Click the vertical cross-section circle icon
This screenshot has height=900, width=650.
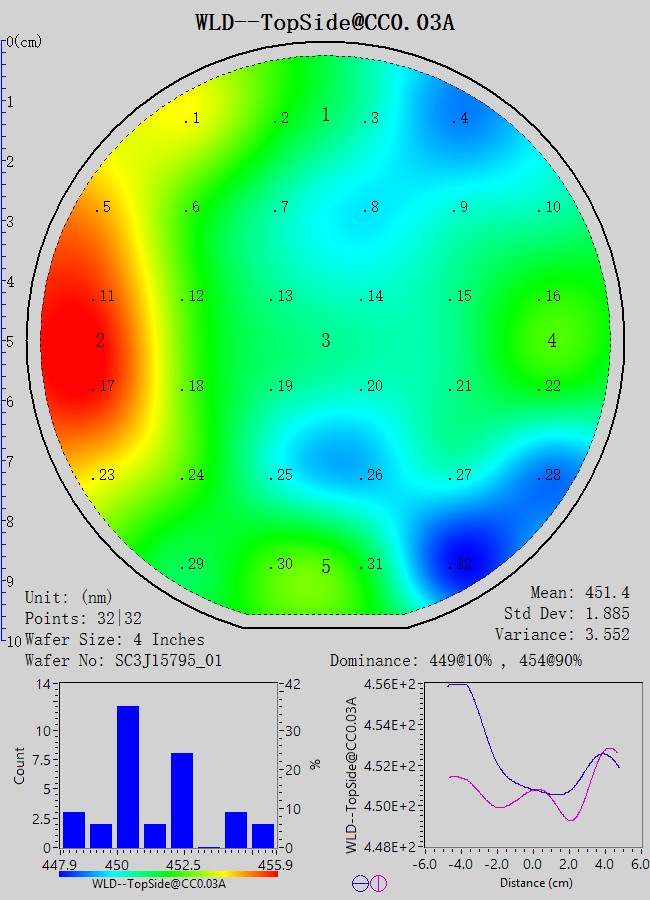coord(378,883)
